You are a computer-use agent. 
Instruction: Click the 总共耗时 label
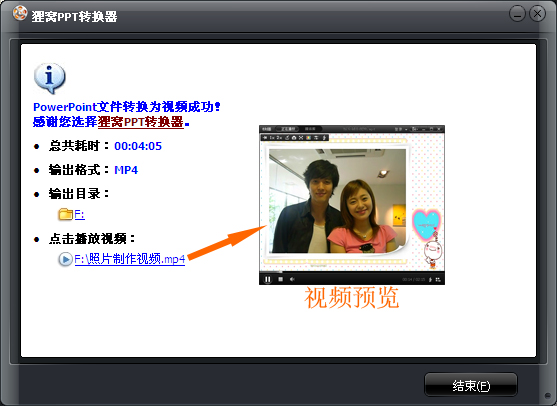(79, 146)
